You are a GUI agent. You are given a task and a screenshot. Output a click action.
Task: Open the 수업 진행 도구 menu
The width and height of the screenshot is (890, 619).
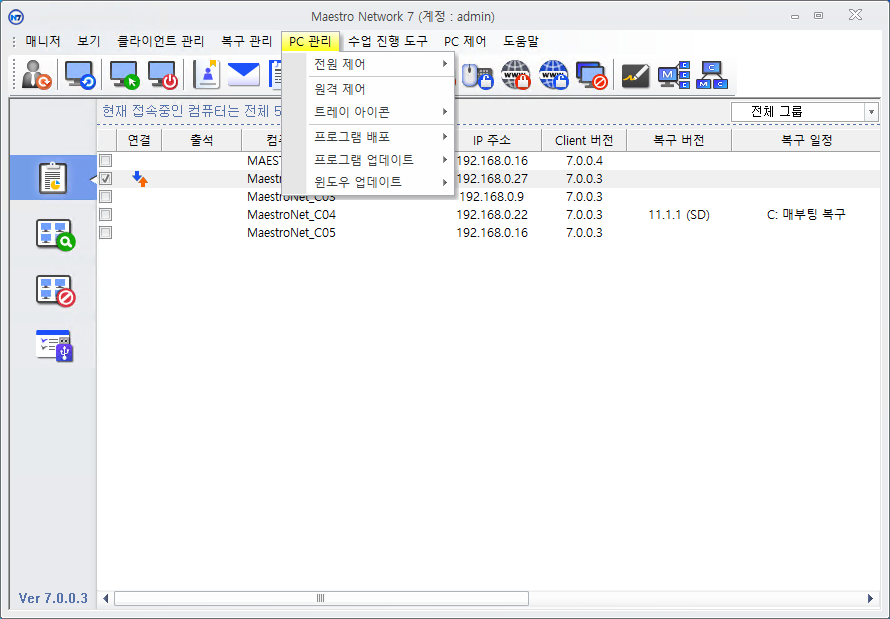387,42
